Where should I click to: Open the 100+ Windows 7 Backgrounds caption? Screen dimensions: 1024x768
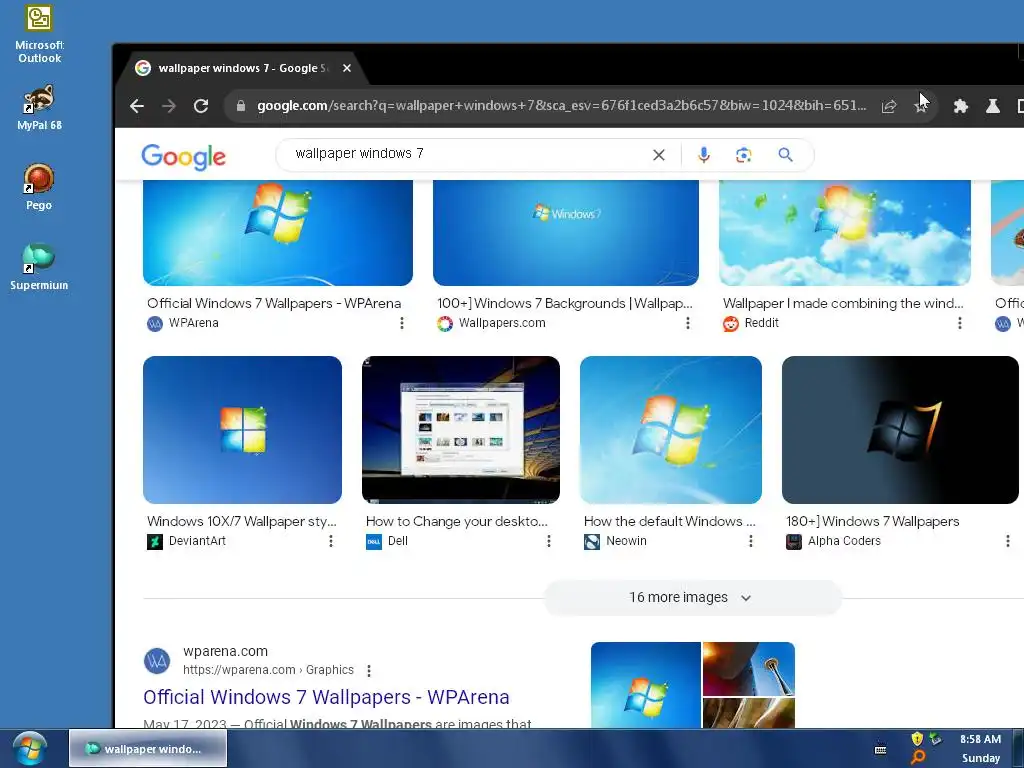click(x=564, y=303)
